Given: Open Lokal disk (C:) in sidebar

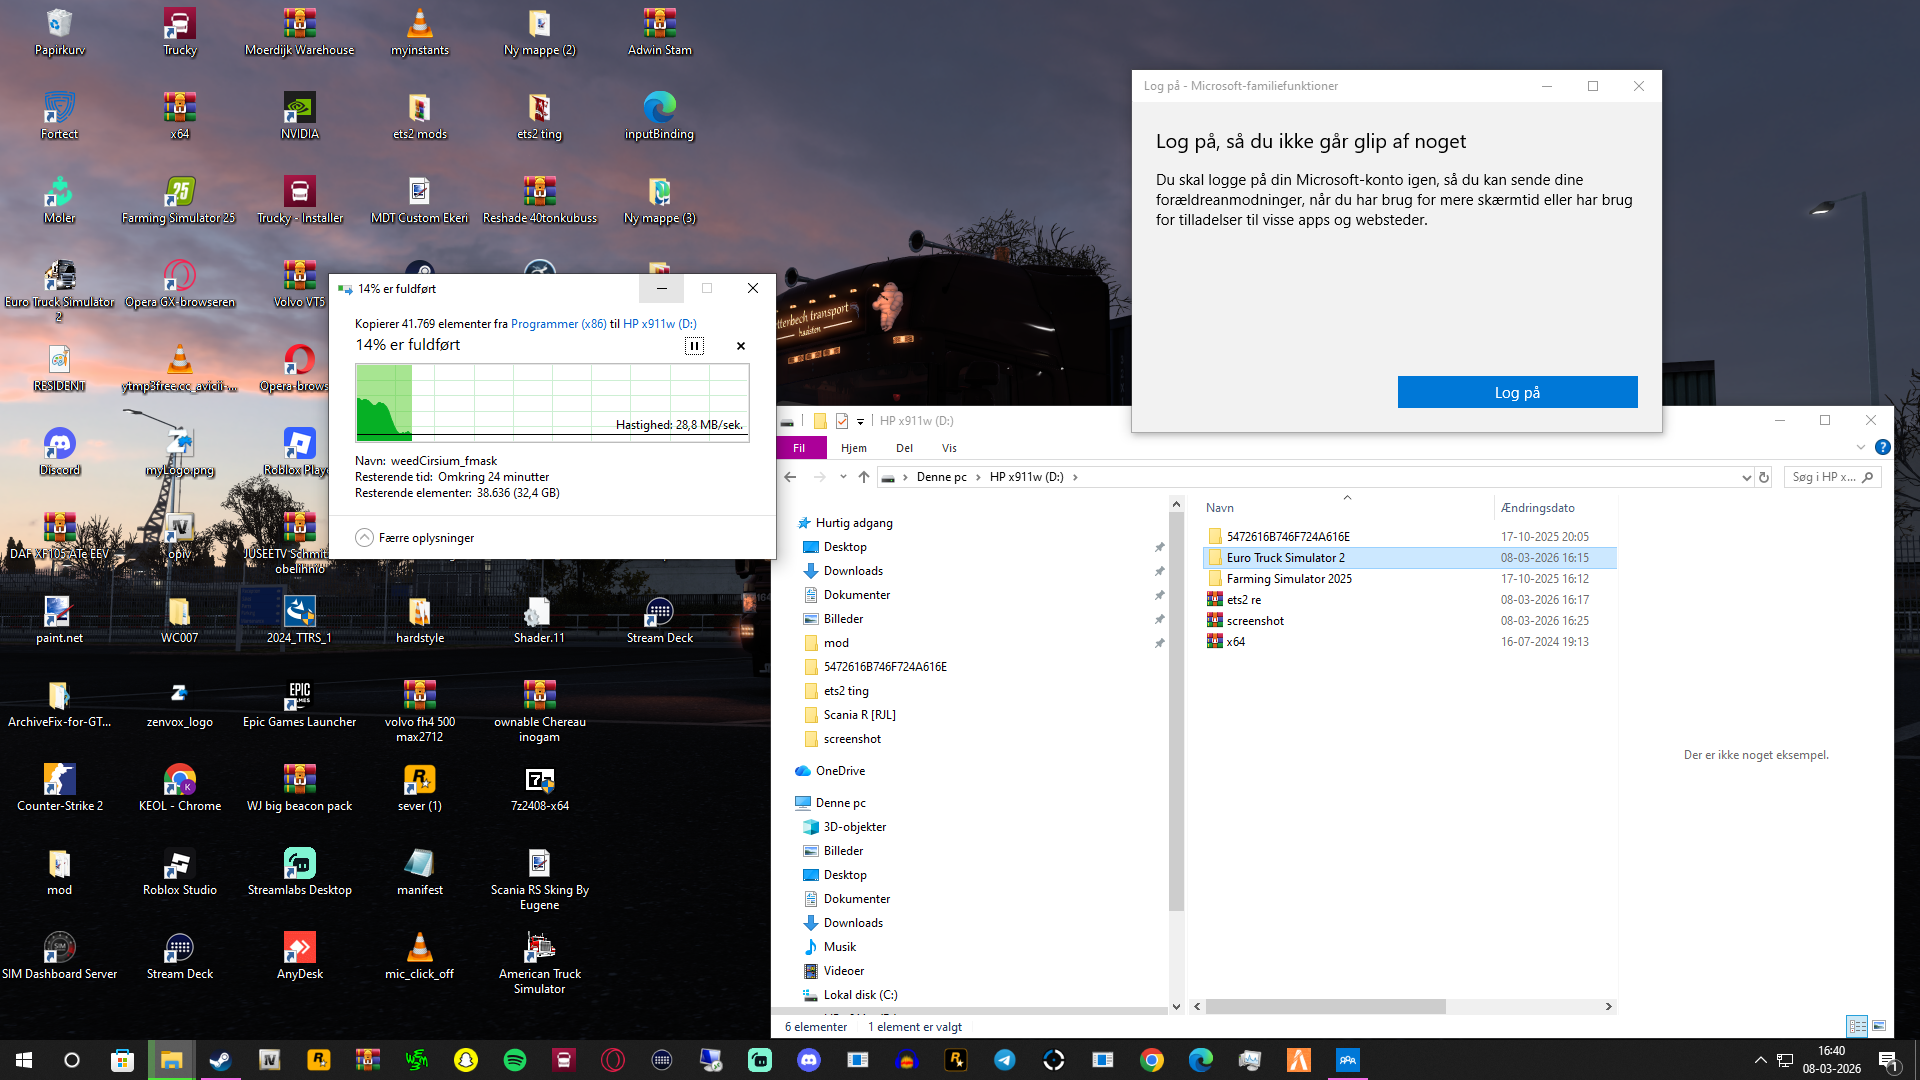Looking at the screenshot, I should [860, 995].
